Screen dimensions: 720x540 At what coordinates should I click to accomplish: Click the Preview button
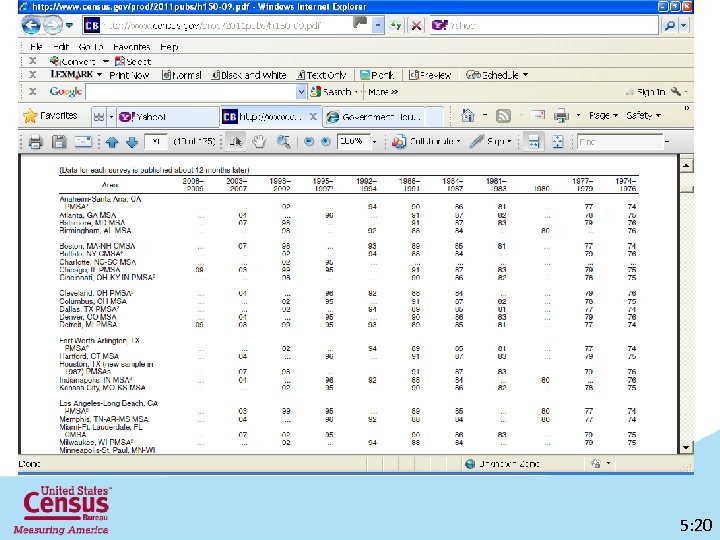coord(430,75)
